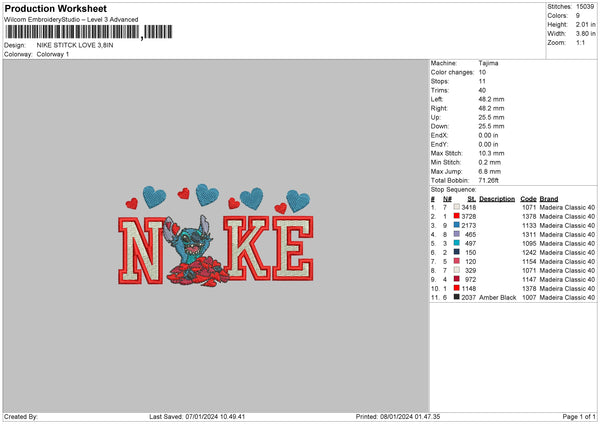The height and width of the screenshot is (424, 600).
Task: Select the Min Stitch value 0.2 mm
Action: (490, 162)
